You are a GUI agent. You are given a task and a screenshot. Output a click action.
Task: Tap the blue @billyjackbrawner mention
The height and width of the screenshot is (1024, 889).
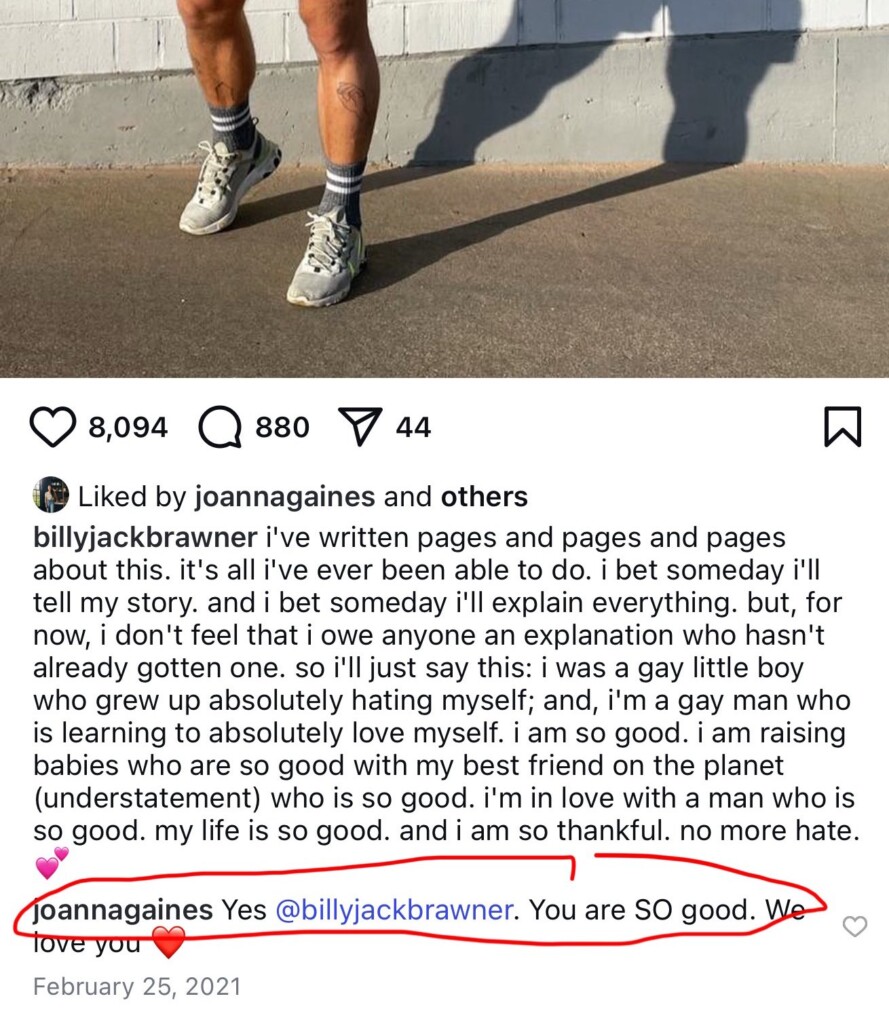tap(394, 910)
